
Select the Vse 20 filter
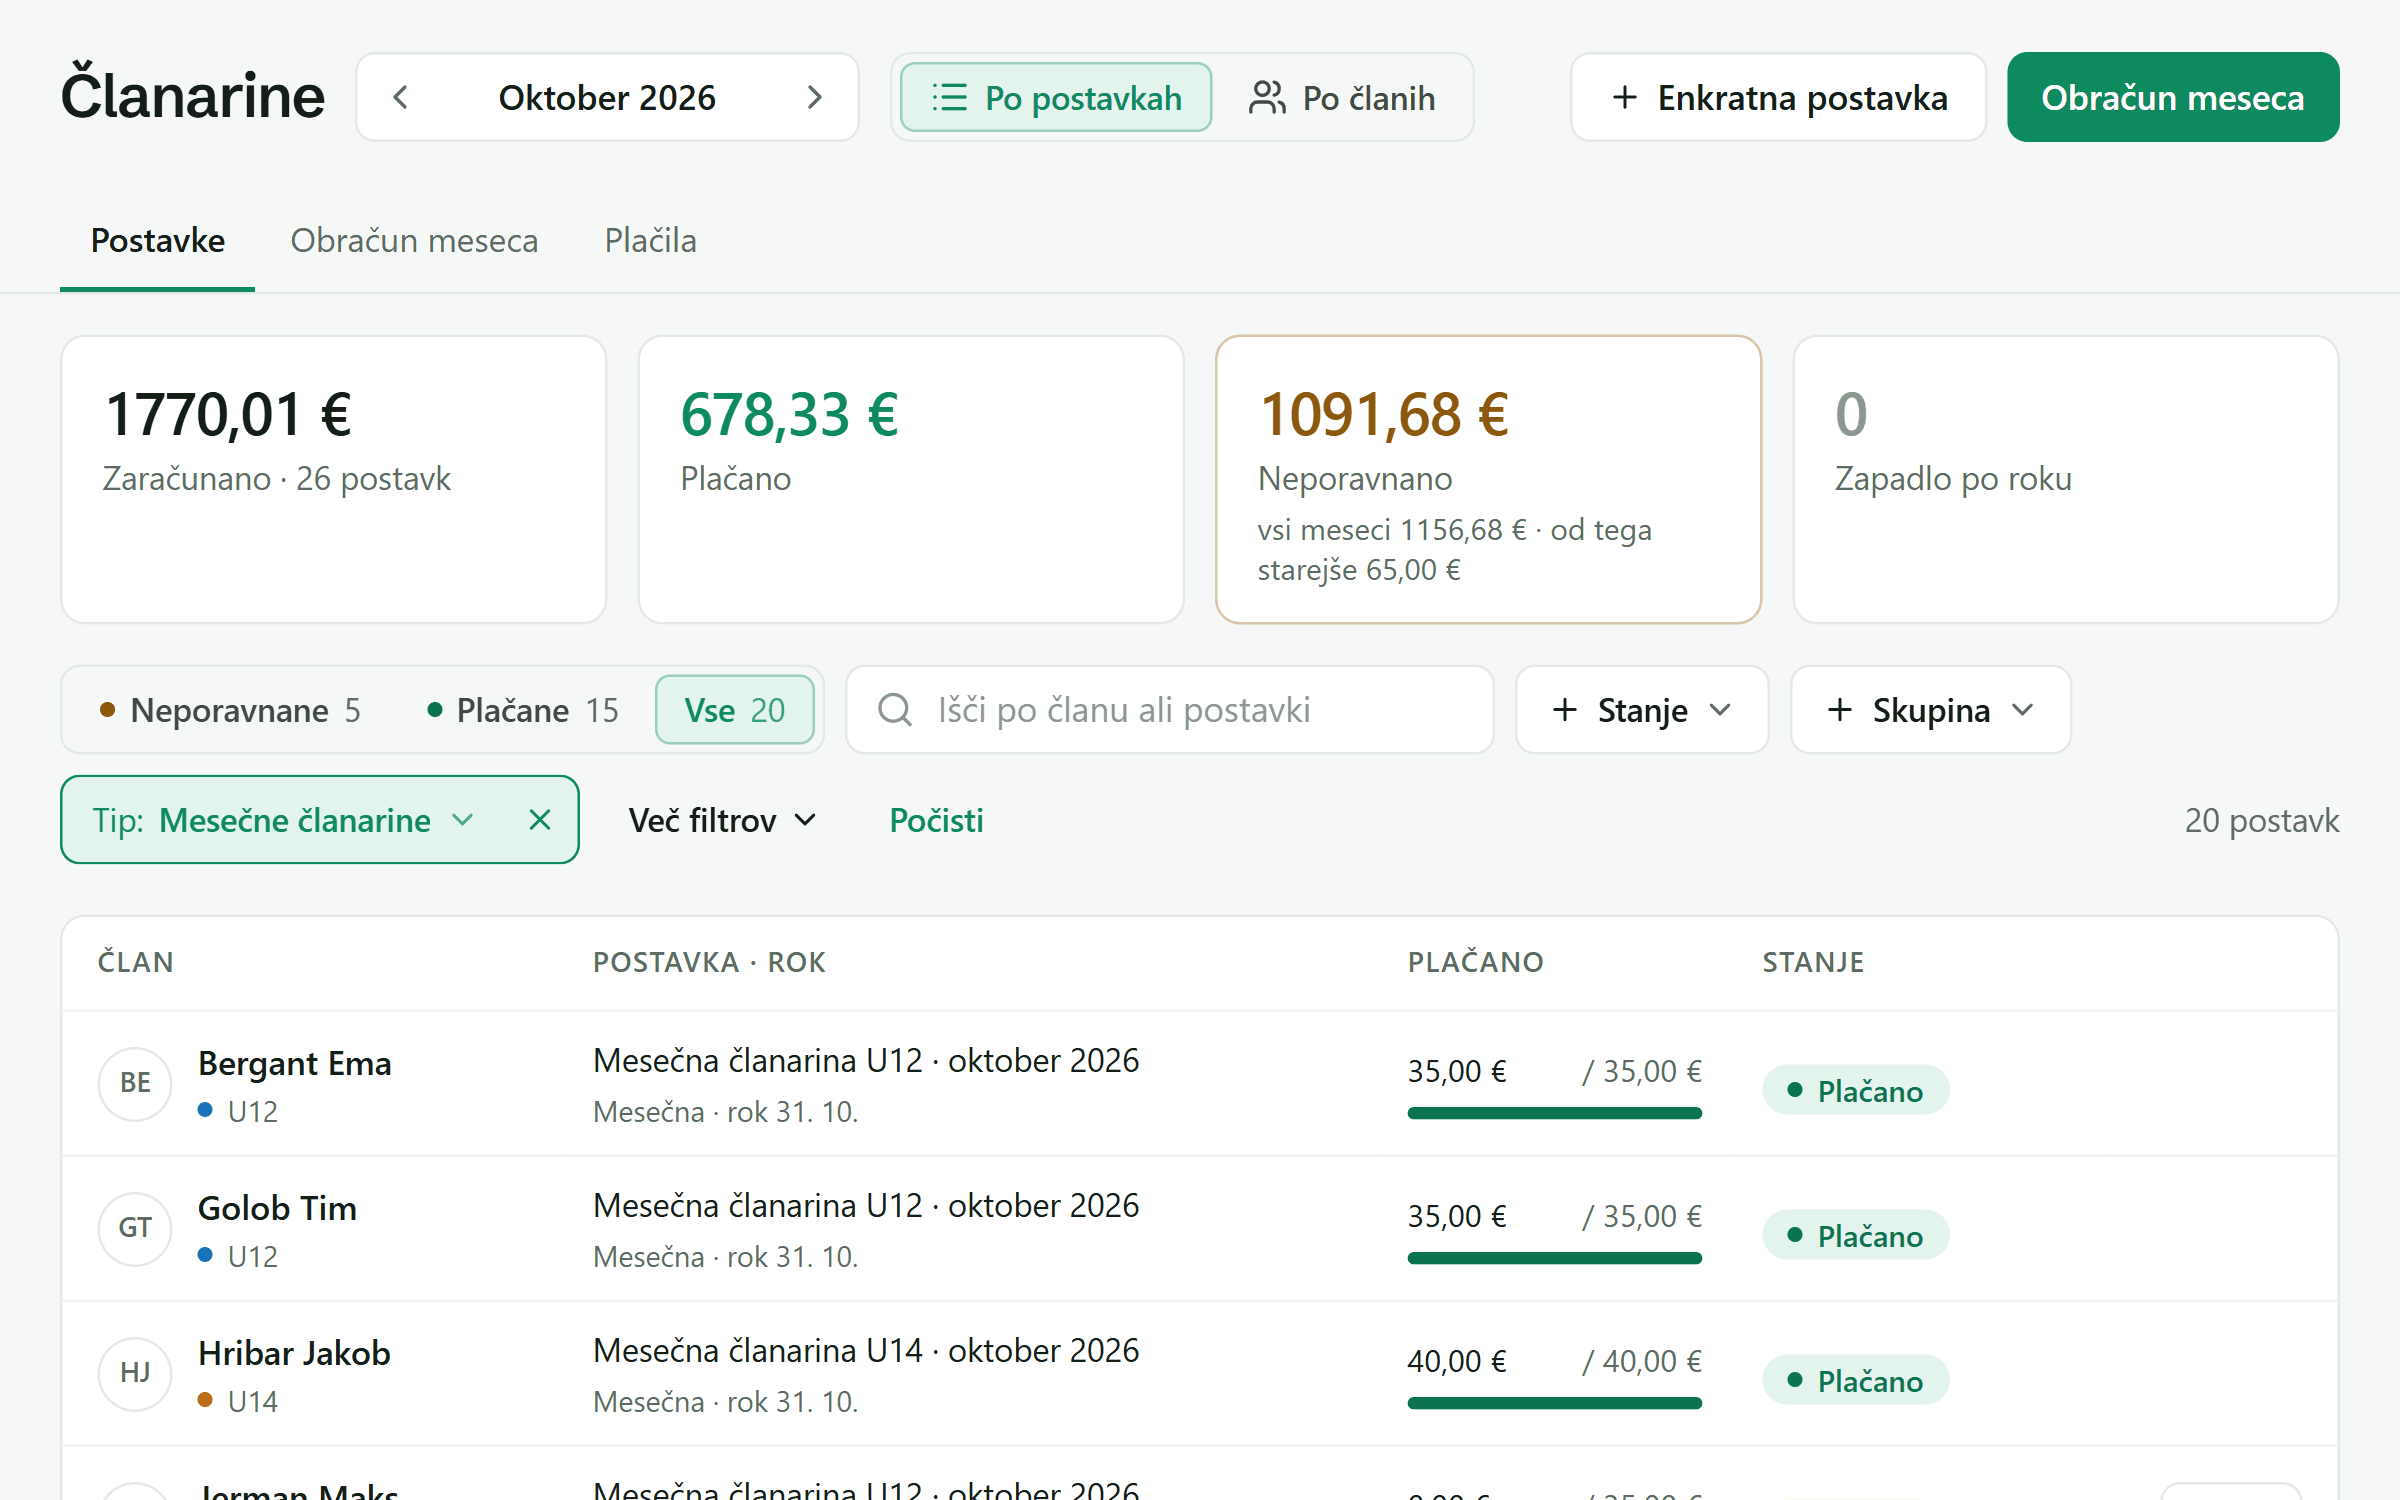click(735, 710)
